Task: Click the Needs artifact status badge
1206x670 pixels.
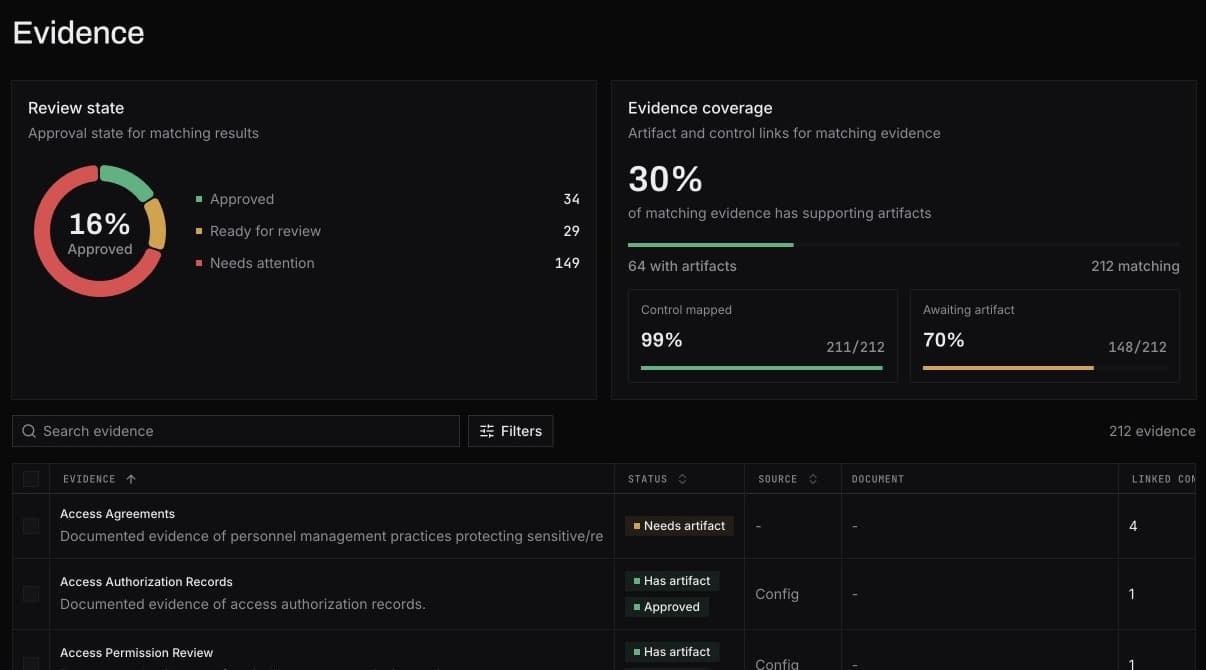Action: click(x=679, y=526)
